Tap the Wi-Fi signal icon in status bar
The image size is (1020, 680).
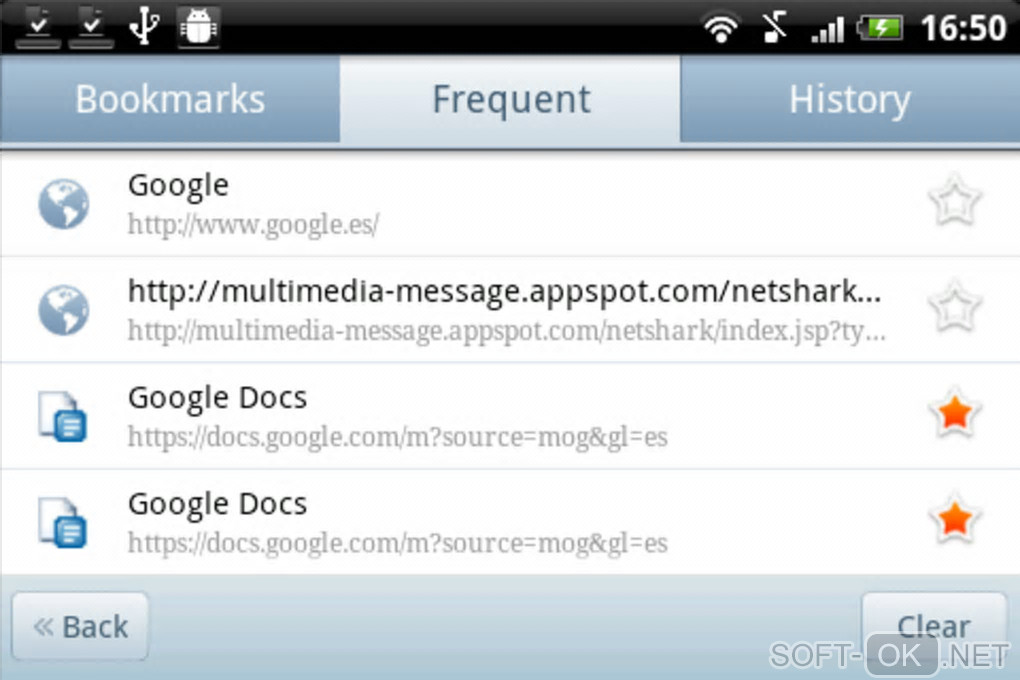(721, 29)
